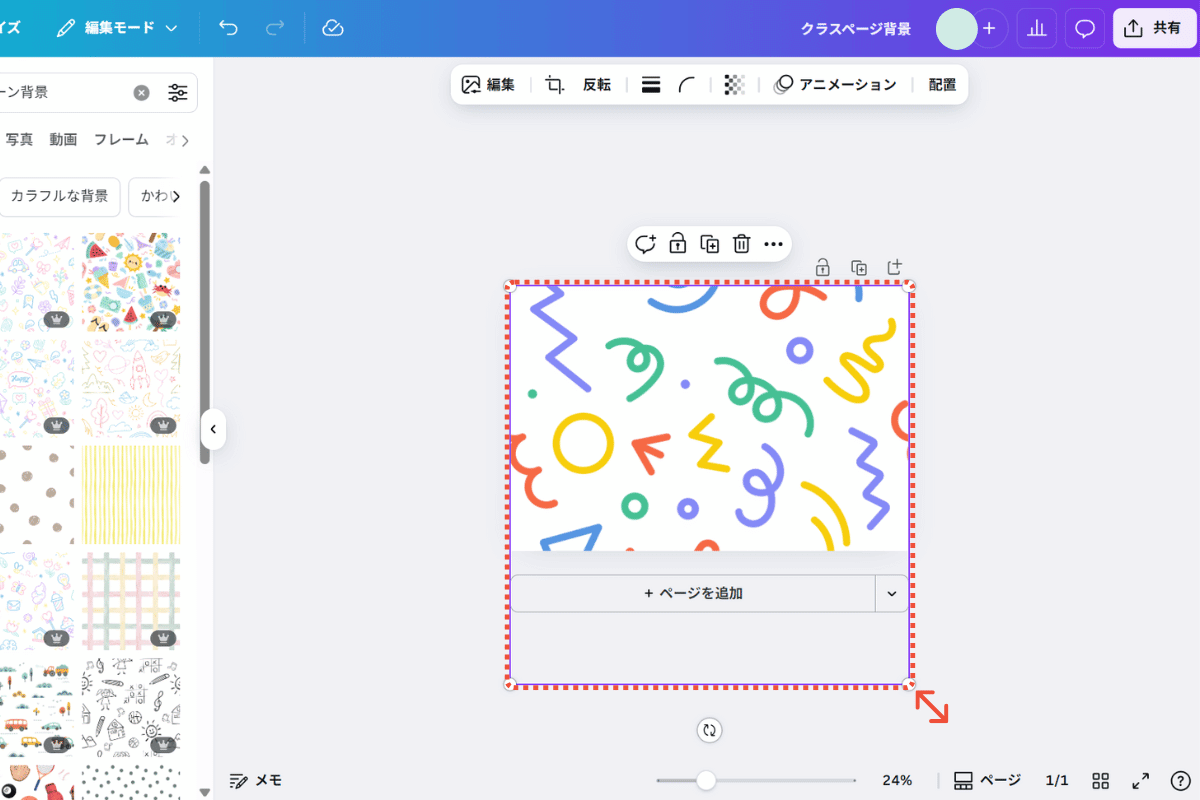The image size is (1200, 800).
Task: Delete element with trash icon
Action: coord(741,243)
